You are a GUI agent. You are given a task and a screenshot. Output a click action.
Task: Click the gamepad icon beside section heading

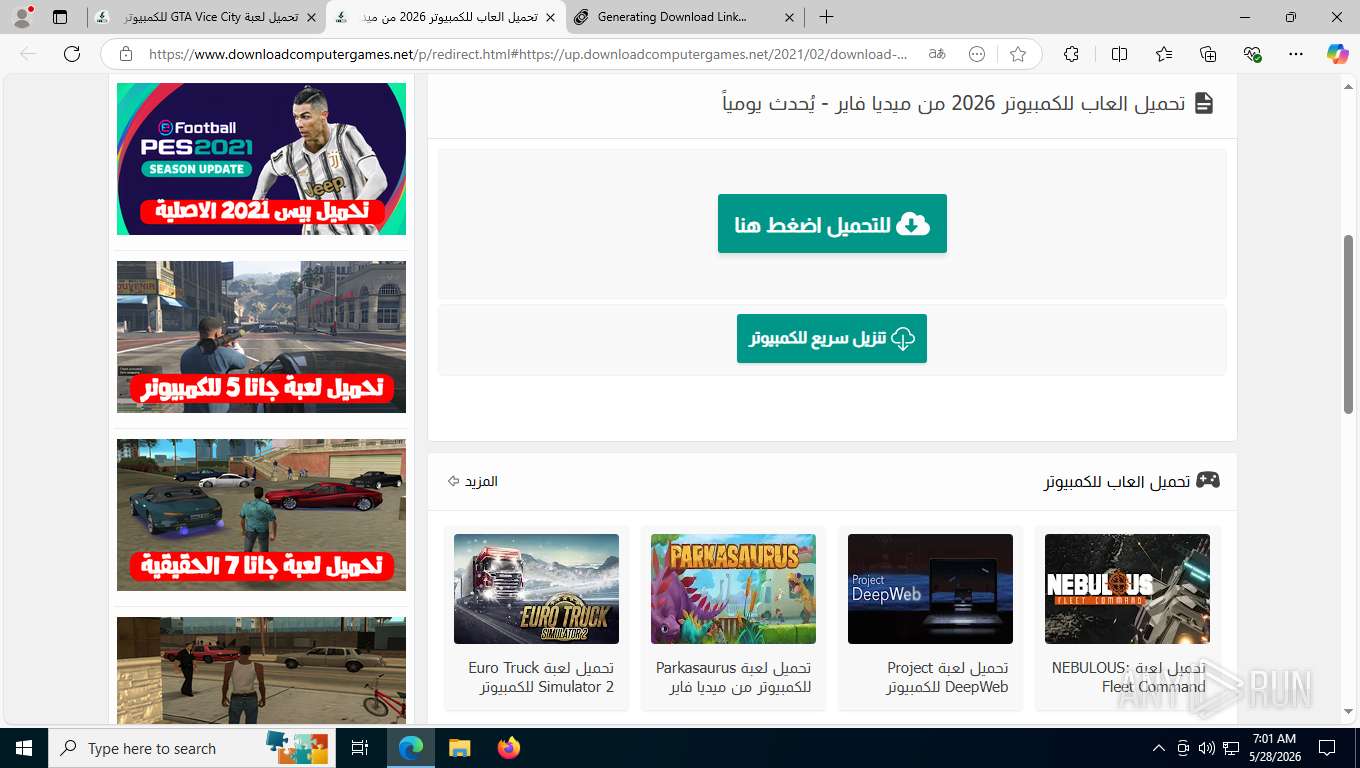click(x=1208, y=480)
